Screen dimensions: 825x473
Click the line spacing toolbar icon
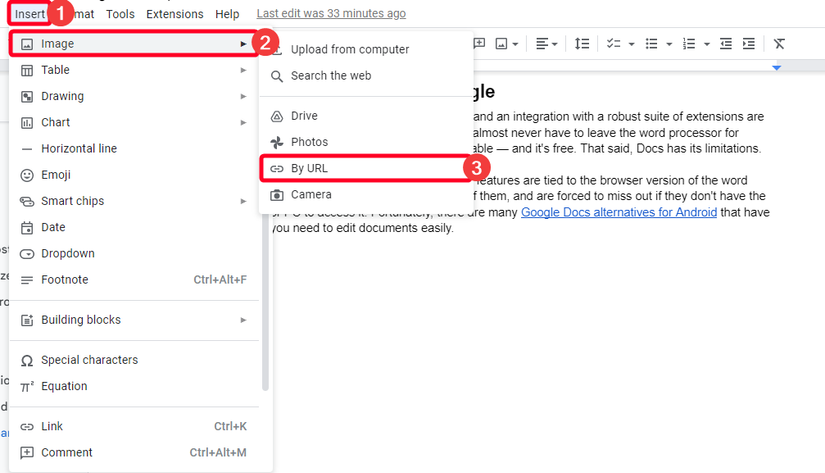pyautogui.click(x=581, y=44)
